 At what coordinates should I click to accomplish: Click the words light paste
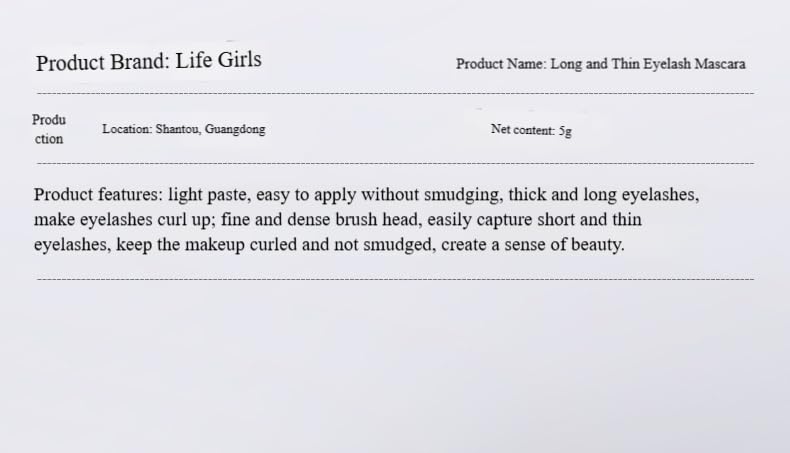click(x=210, y=195)
